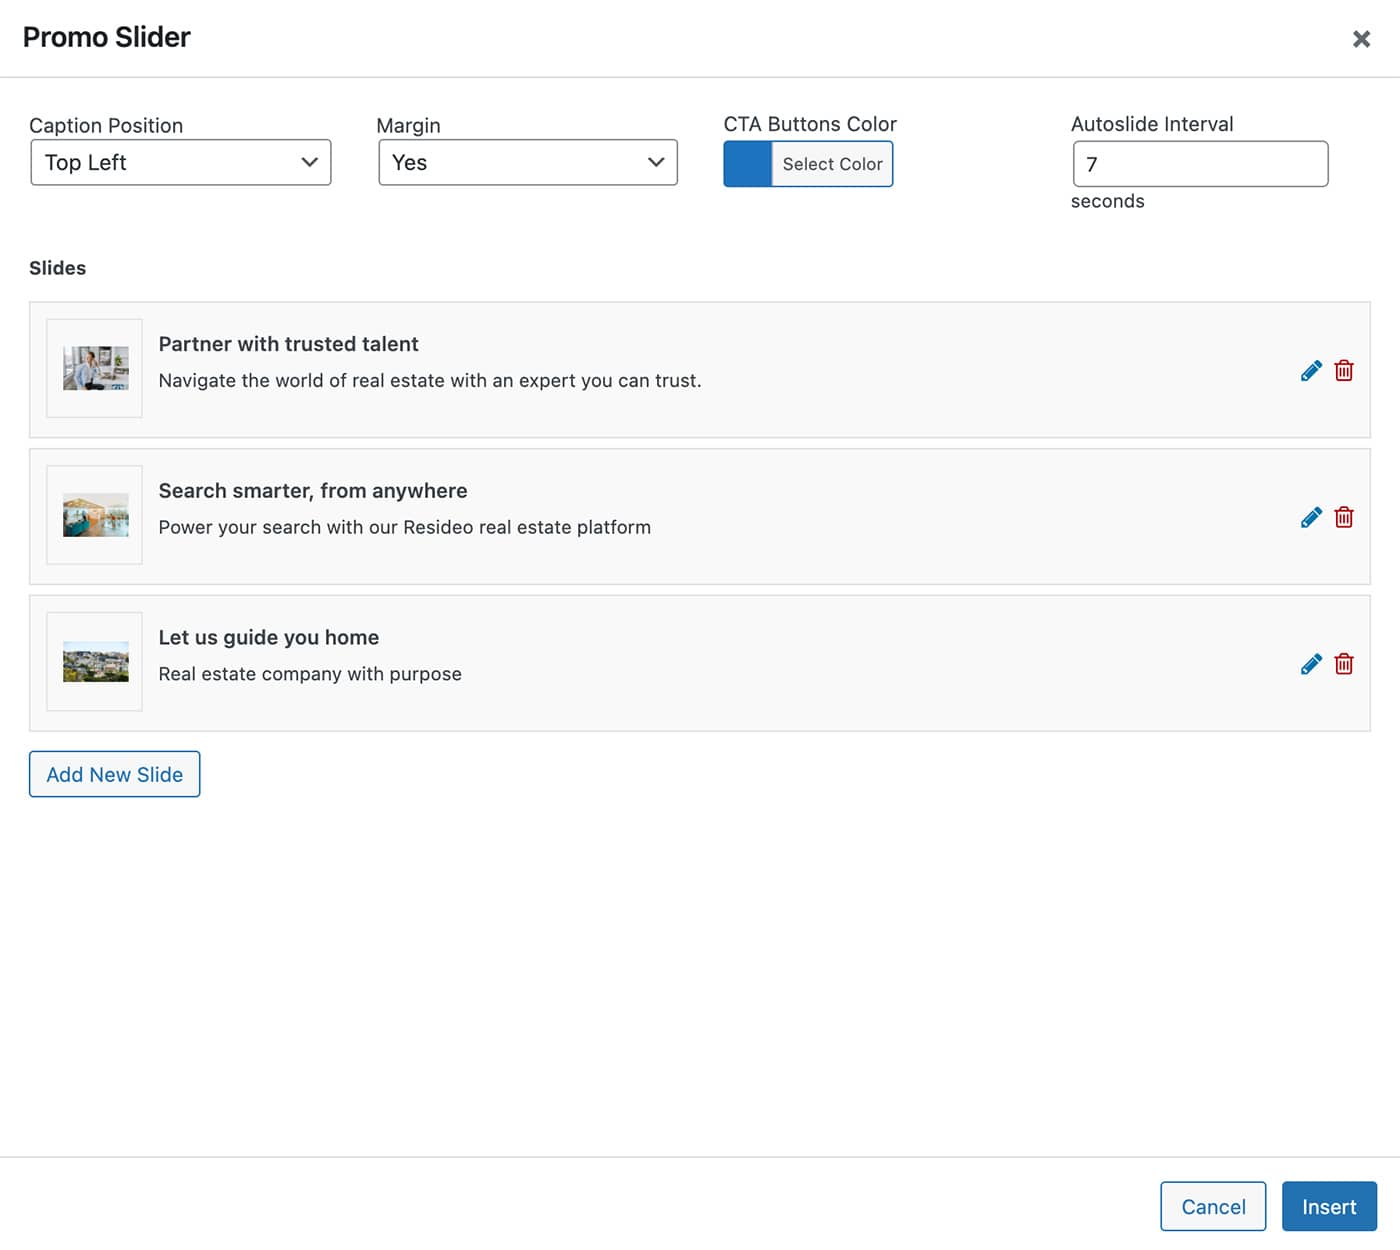Click pencil icon for 'Let us guide you home'

(1311, 664)
